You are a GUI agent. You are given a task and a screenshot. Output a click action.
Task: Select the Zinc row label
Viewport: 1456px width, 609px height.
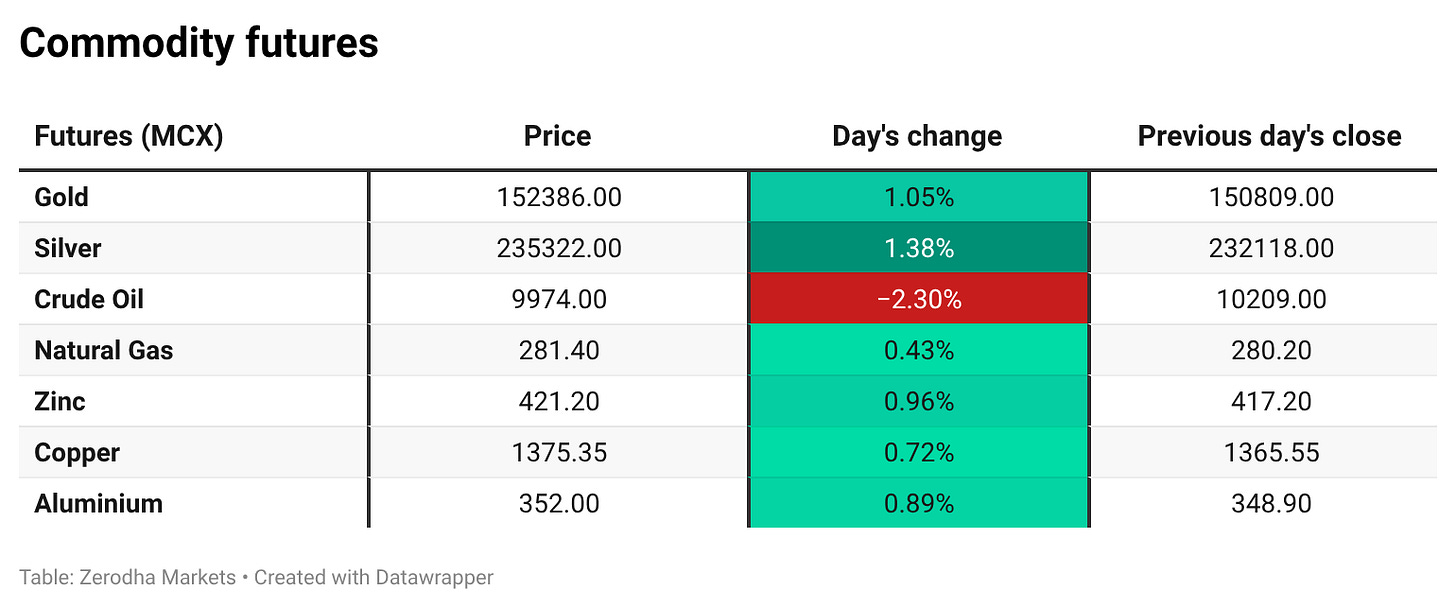60,401
